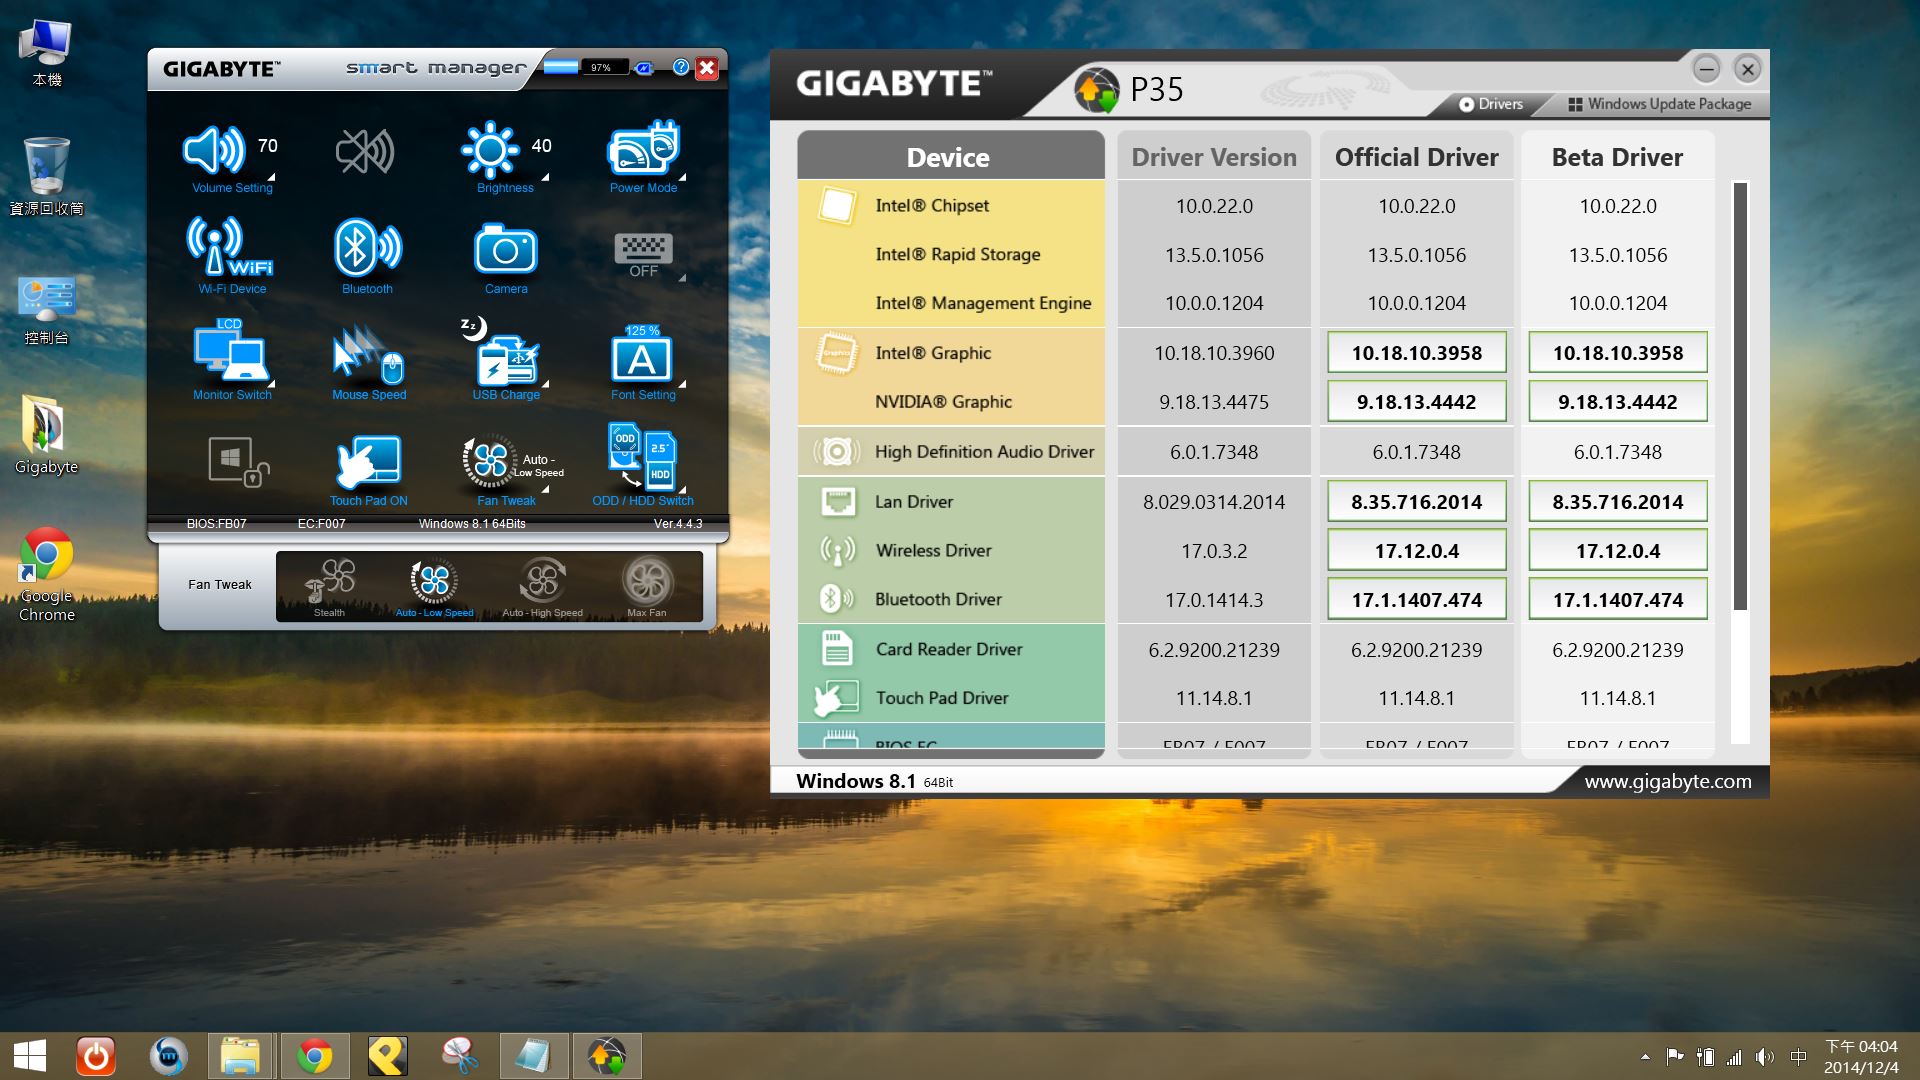Expand the Power Mode corner arrow

[x=682, y=177]
